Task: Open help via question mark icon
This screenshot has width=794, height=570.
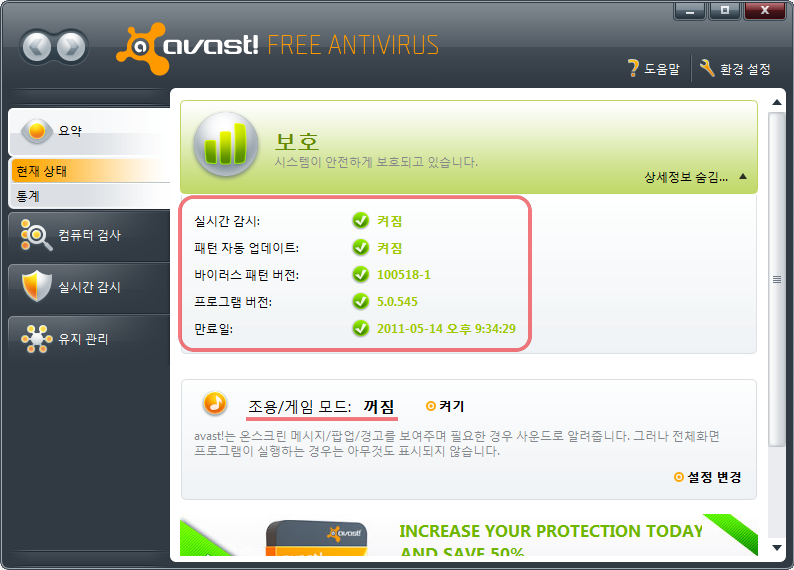Action: coord(633,68)
